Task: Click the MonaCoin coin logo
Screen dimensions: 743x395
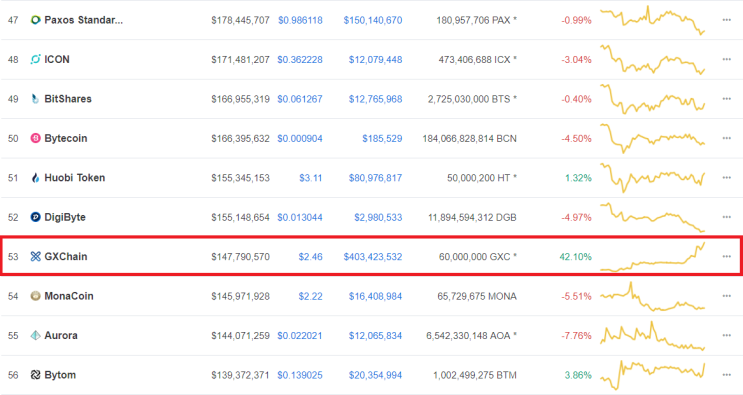Action: [x=35, y=296]
